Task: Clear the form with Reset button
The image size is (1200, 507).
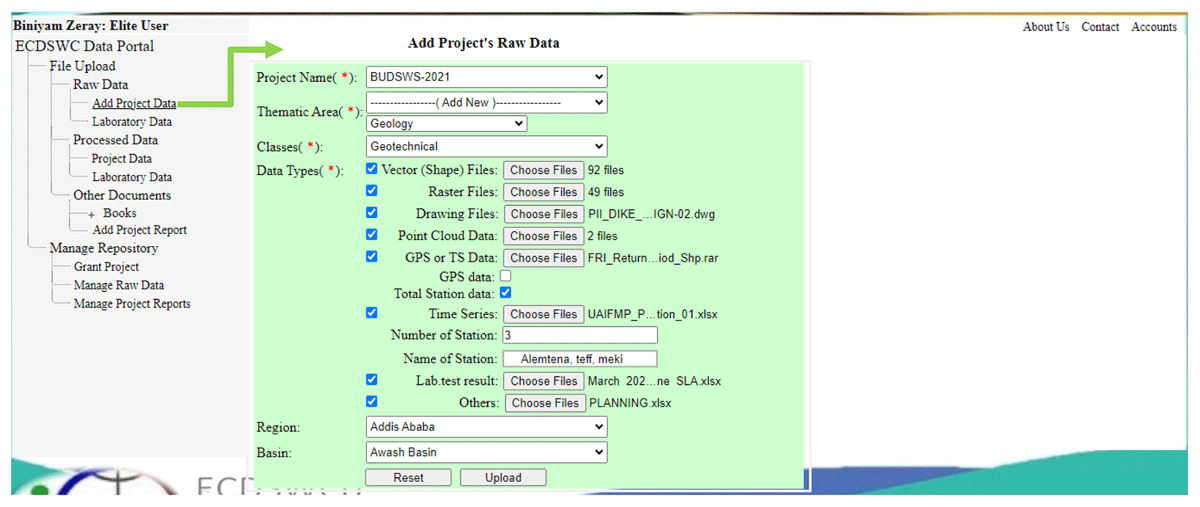Action: click(408, 478)
